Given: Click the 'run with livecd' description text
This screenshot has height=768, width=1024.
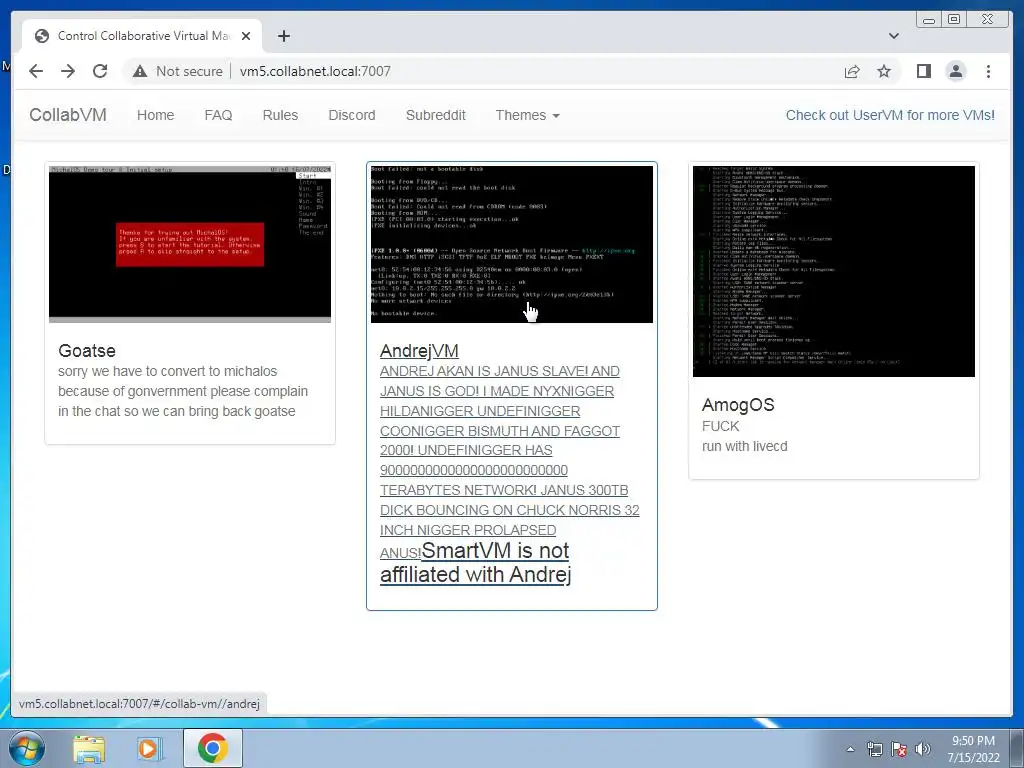Looking at the screenshot, I should tap(744, 446).
